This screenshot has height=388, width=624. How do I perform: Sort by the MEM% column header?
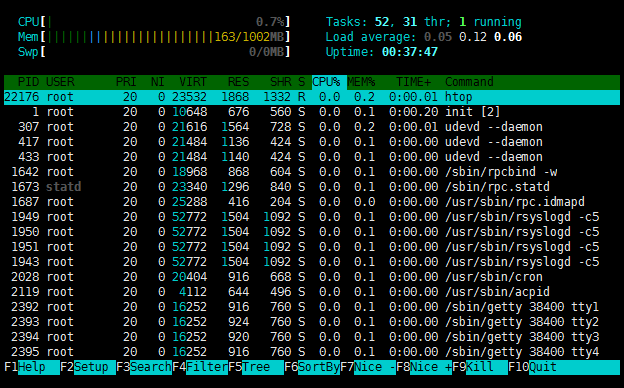(361, 82)
